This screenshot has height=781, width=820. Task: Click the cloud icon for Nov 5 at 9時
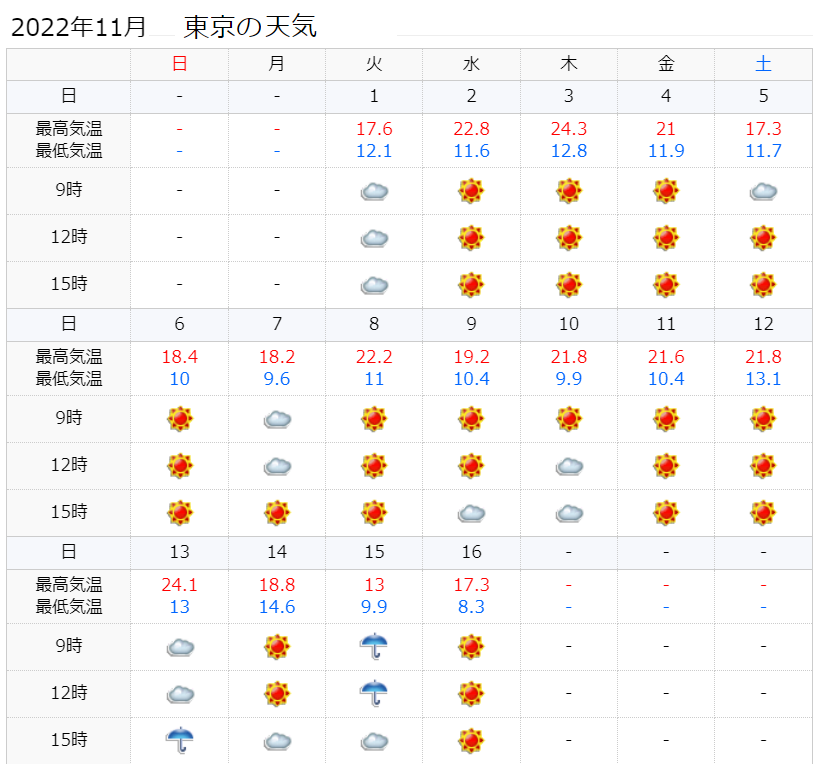point(763,191)
